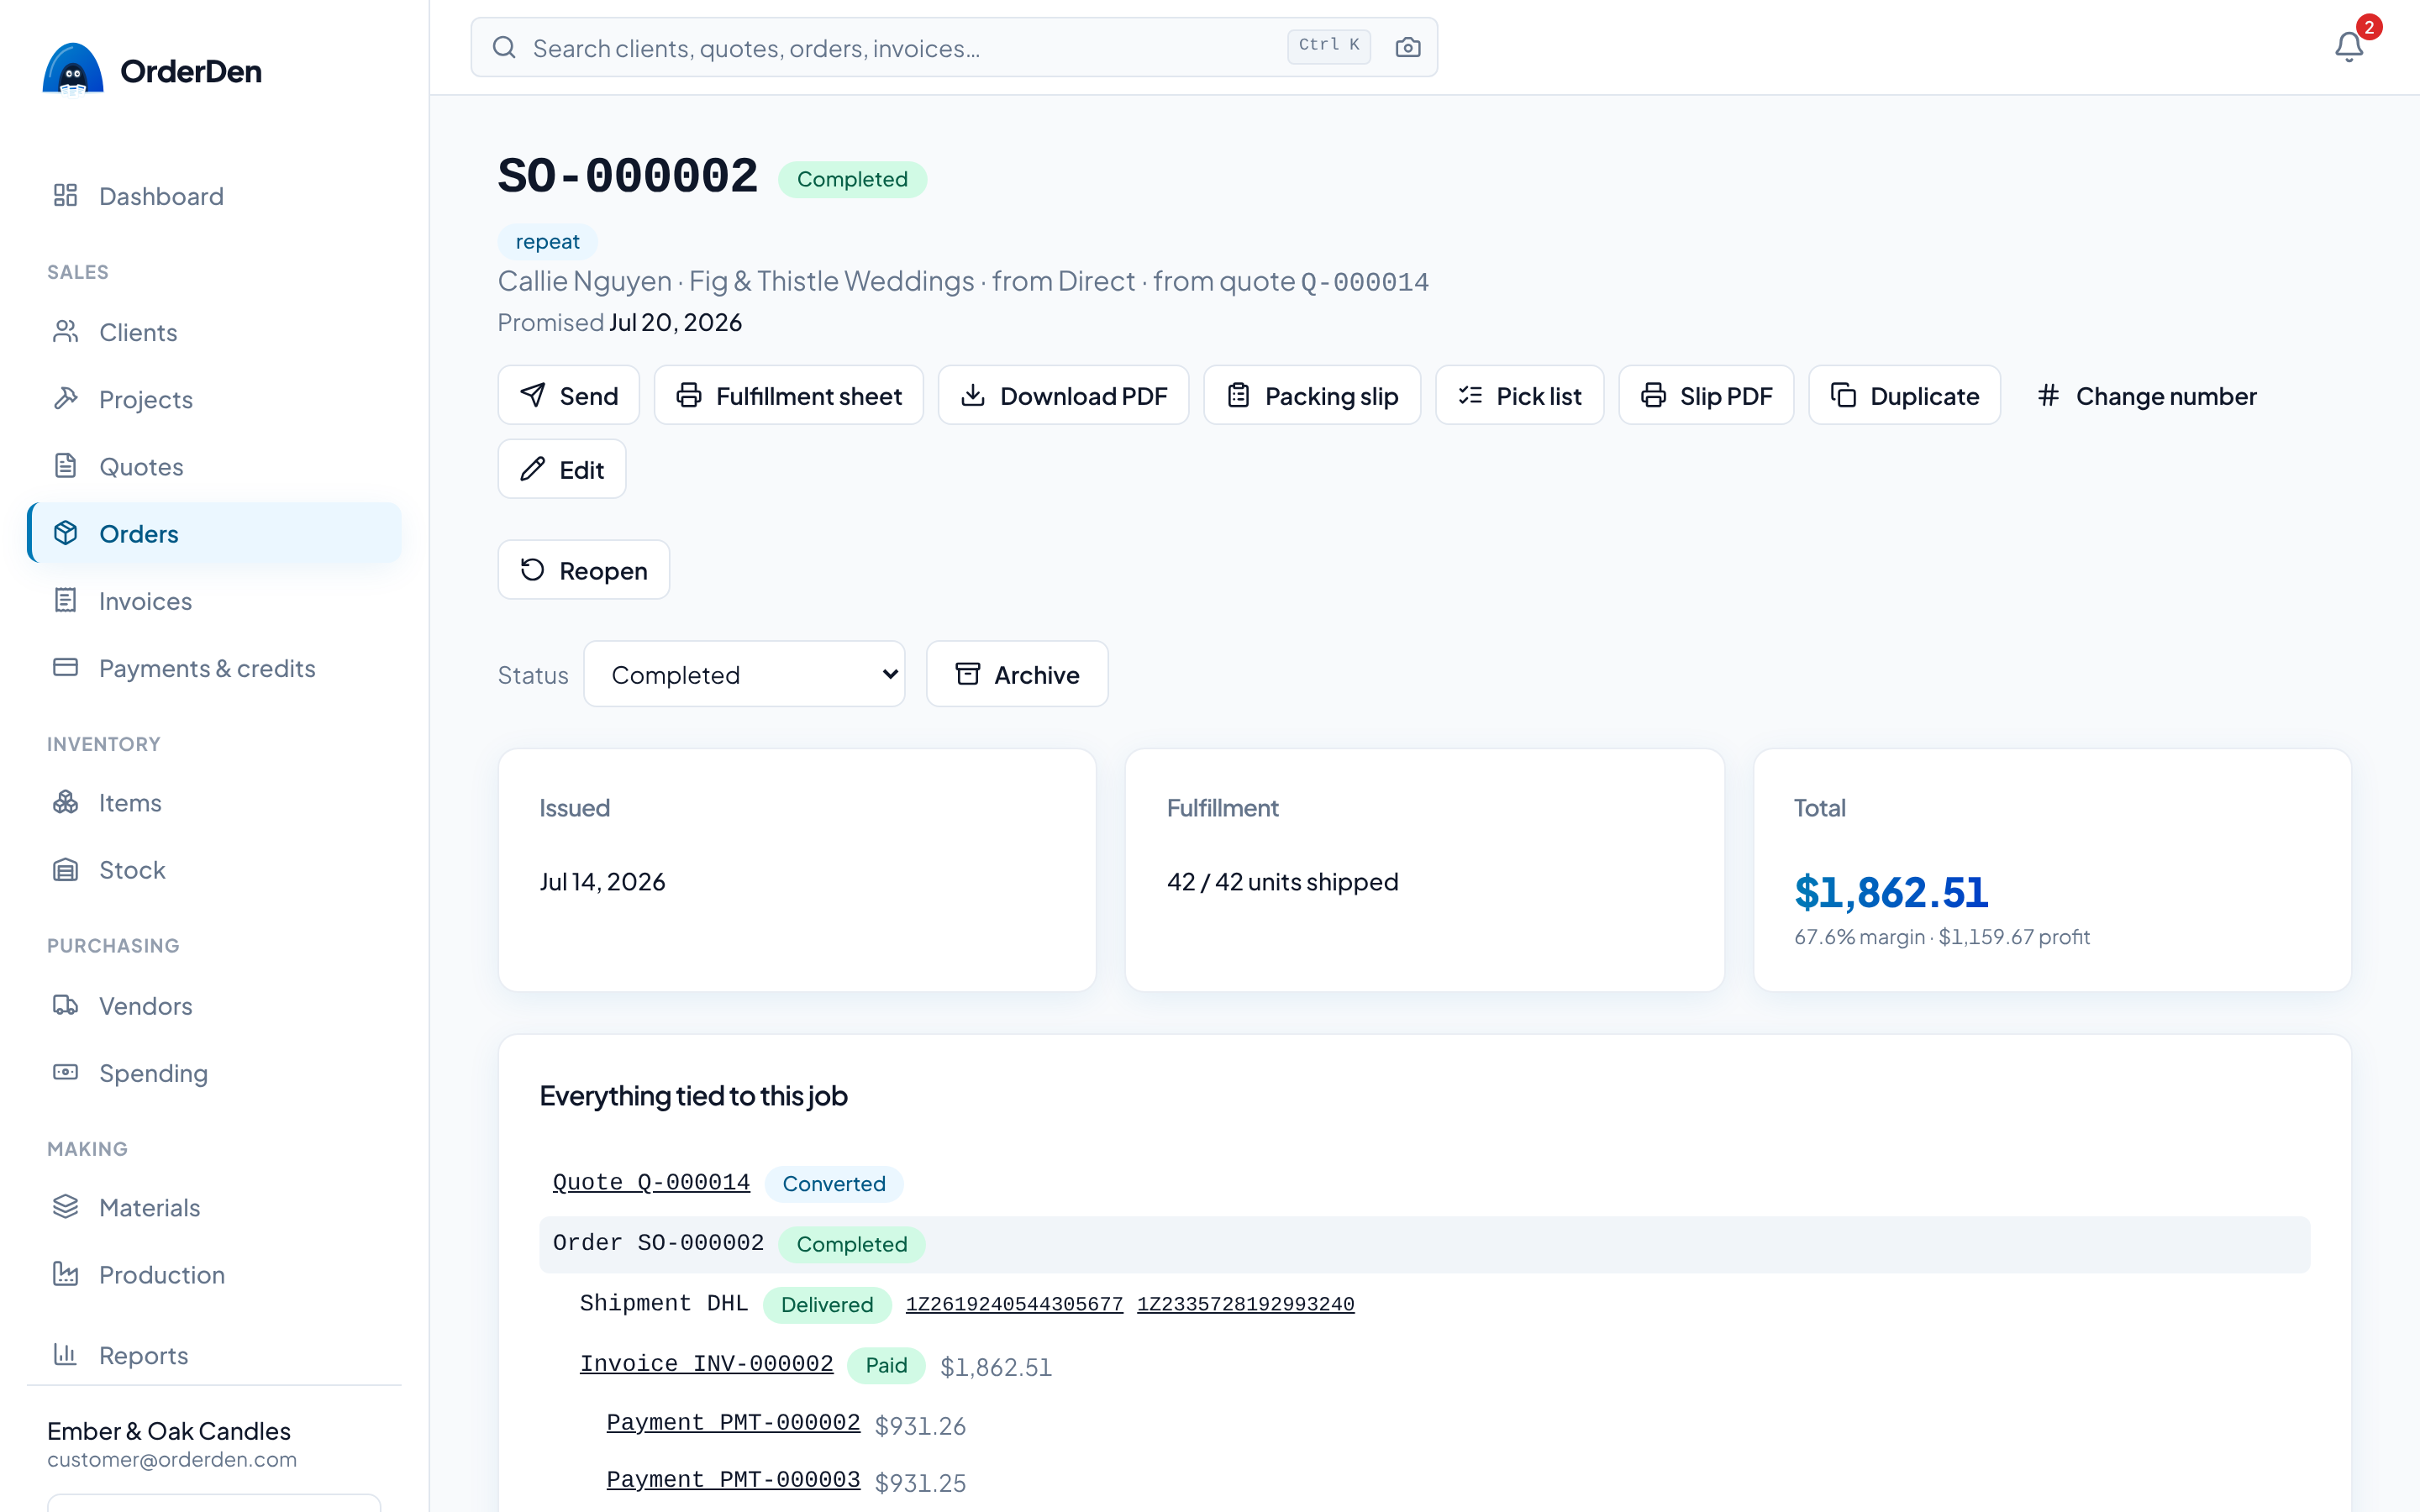Edit the order
Viewport: 2420px width, 1512px height.
562,469
